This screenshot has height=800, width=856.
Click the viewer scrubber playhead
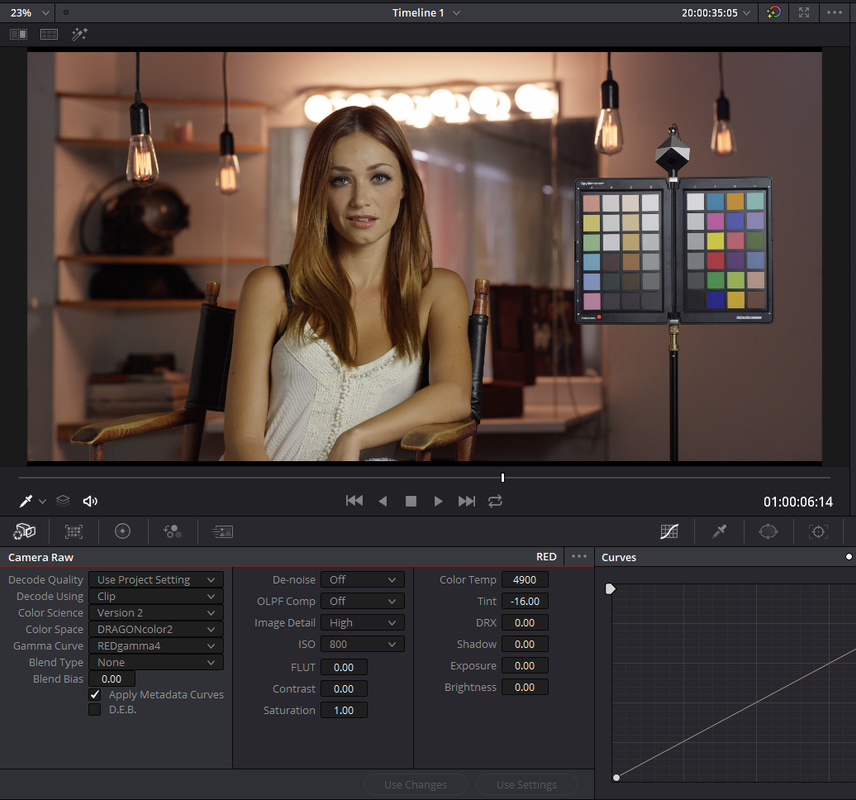[x=503, y=478]
